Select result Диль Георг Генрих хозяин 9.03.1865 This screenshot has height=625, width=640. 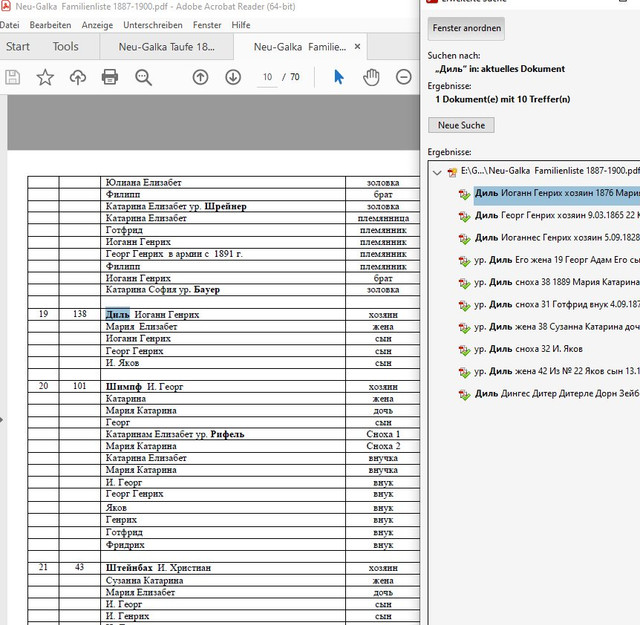pyautogui.click(x=557, y=215)
